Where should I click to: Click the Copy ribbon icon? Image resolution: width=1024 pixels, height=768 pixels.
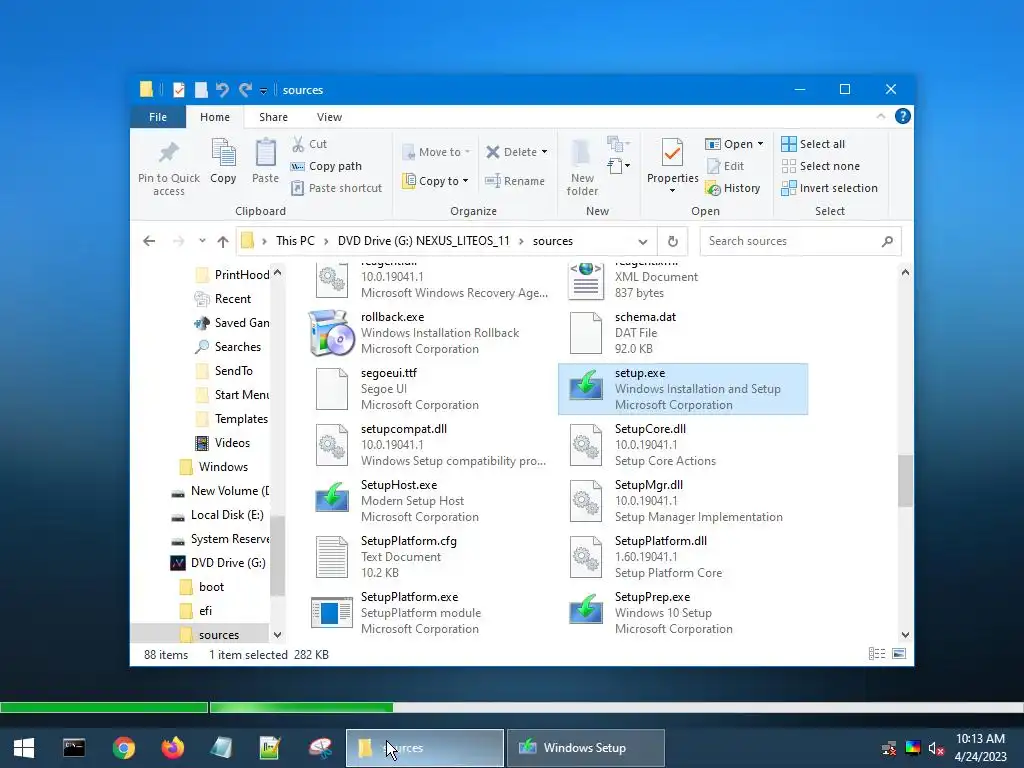pyautogui.click(x=223, y=153)
